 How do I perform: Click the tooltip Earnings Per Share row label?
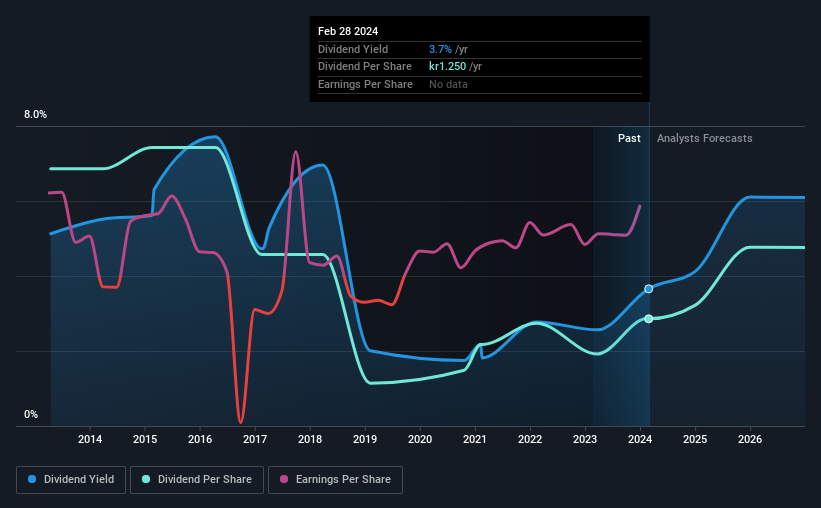point(365,84)
